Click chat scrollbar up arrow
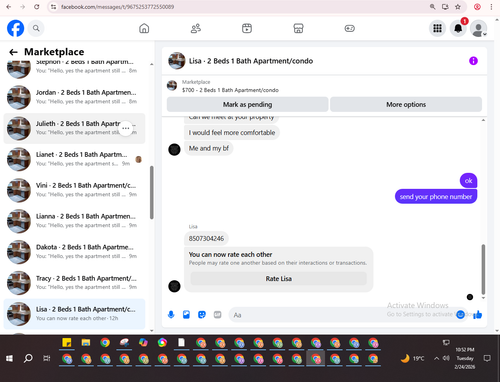 (483, 120)
